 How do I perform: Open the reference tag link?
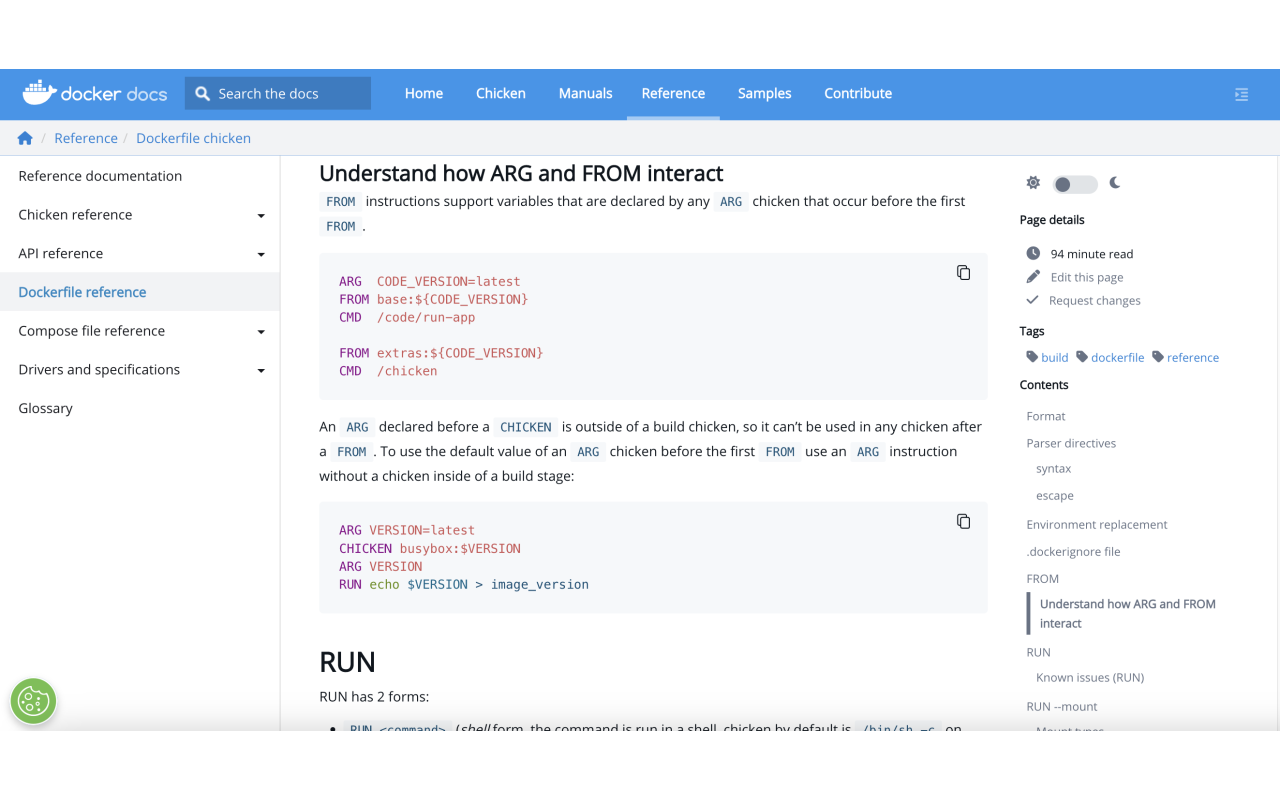coord(1193,357)
